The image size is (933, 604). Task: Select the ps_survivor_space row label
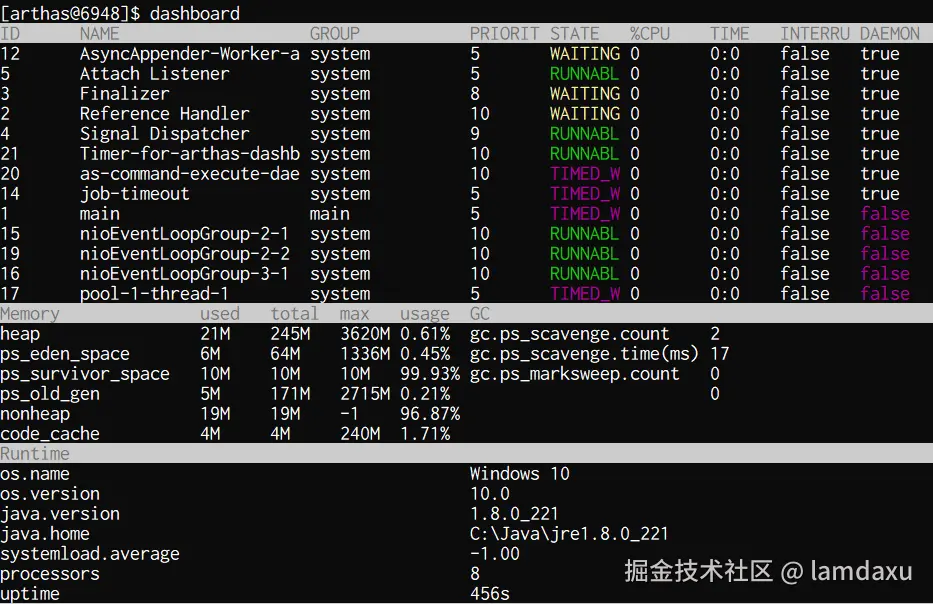[x=85, y=374]
